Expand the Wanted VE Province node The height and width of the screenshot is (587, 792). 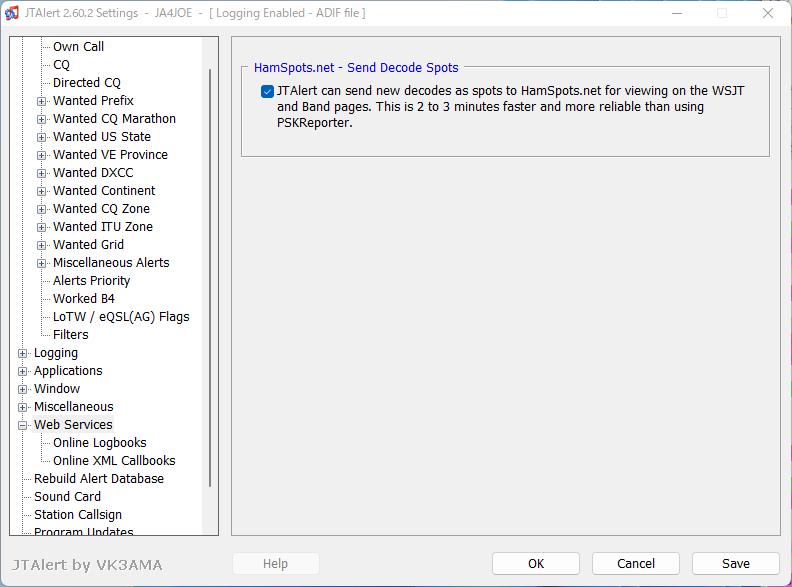pyautogui.click(x=42, y=156)
